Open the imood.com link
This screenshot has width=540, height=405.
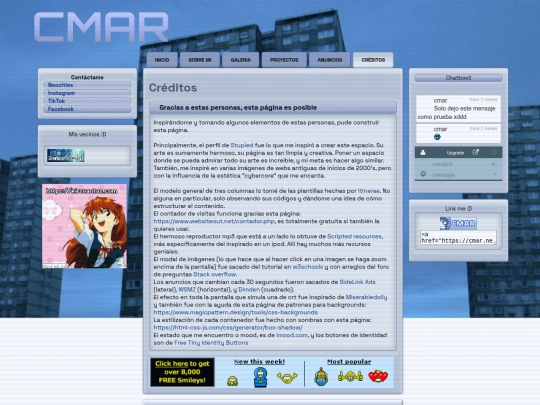click(291, 335)
